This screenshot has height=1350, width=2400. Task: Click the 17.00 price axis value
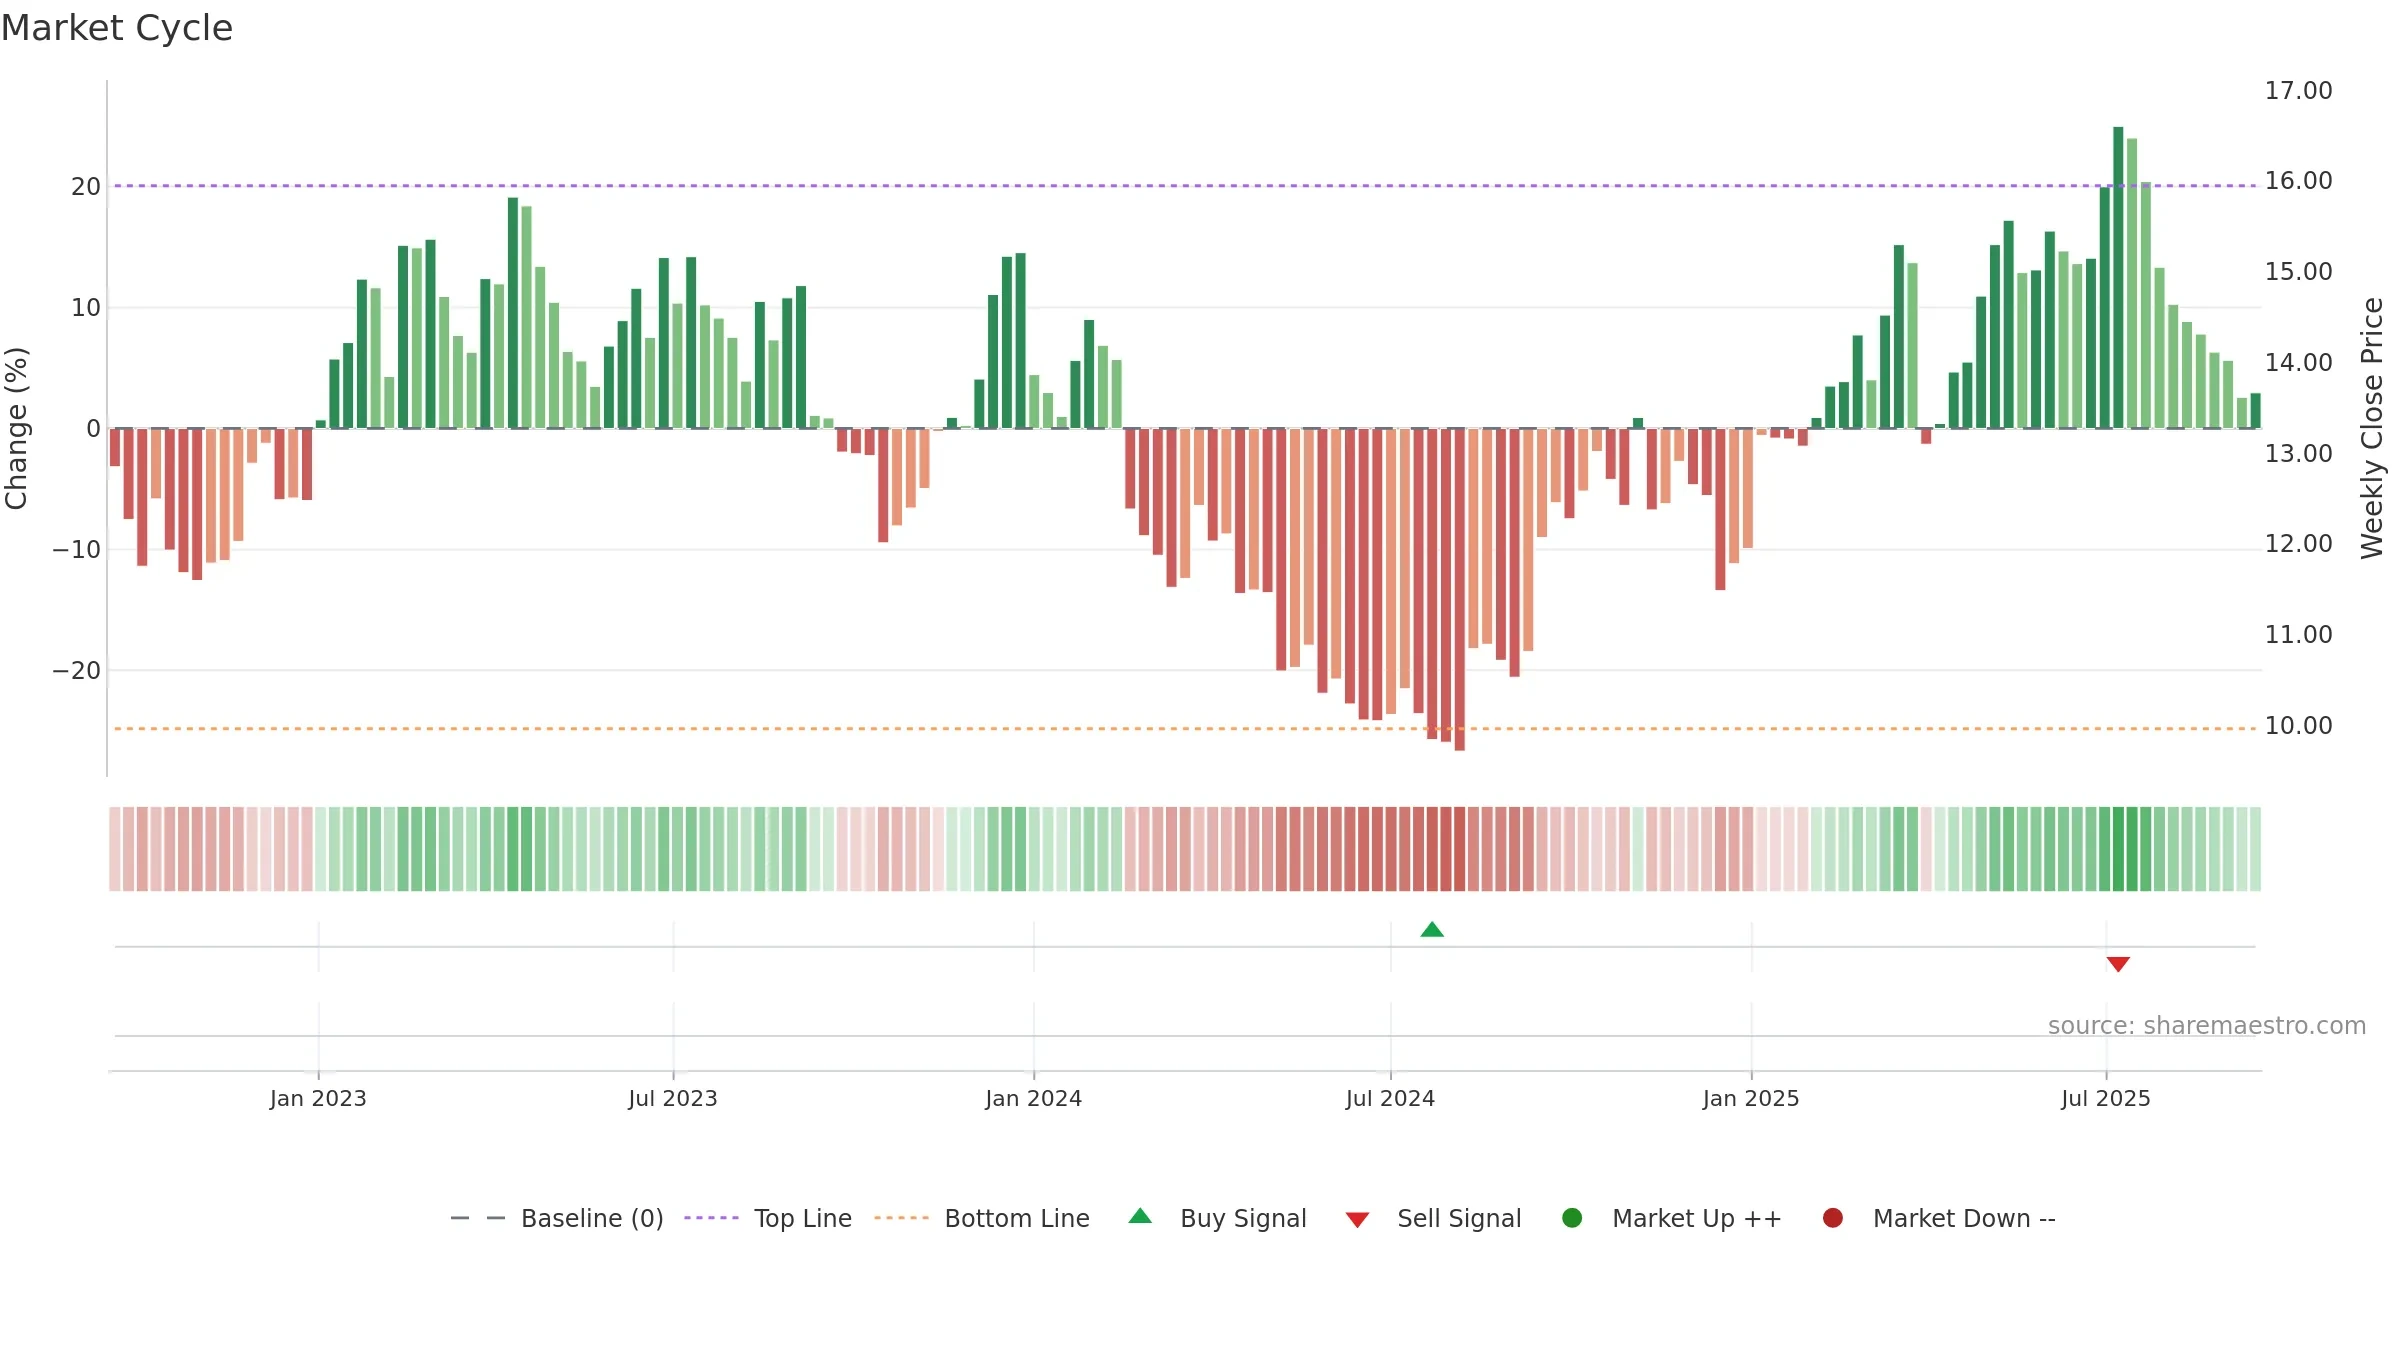[x=2298, y=90]
